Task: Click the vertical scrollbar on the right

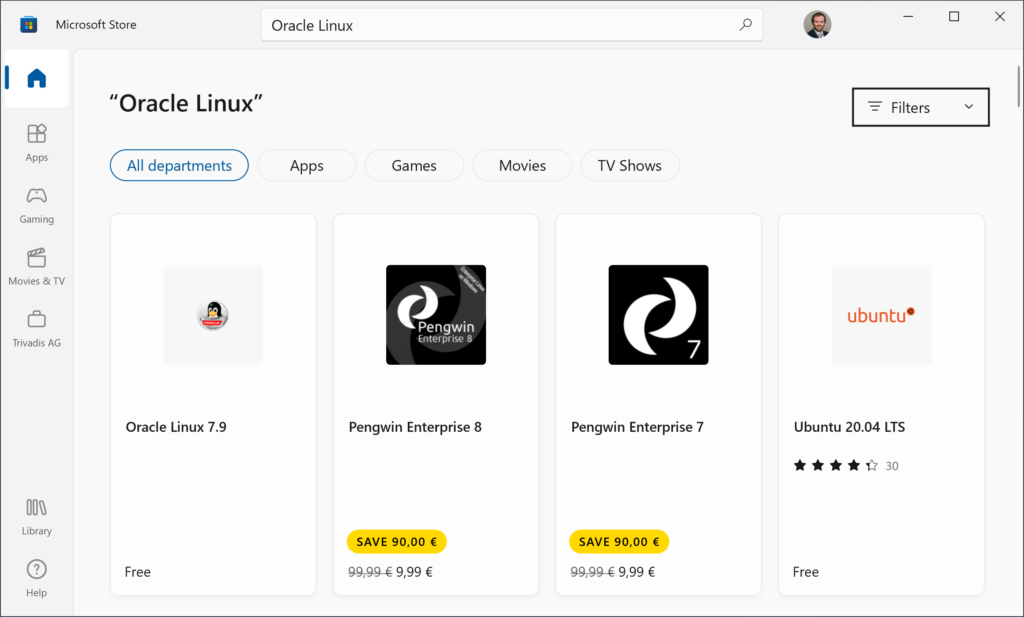Action: [1019, 86]
